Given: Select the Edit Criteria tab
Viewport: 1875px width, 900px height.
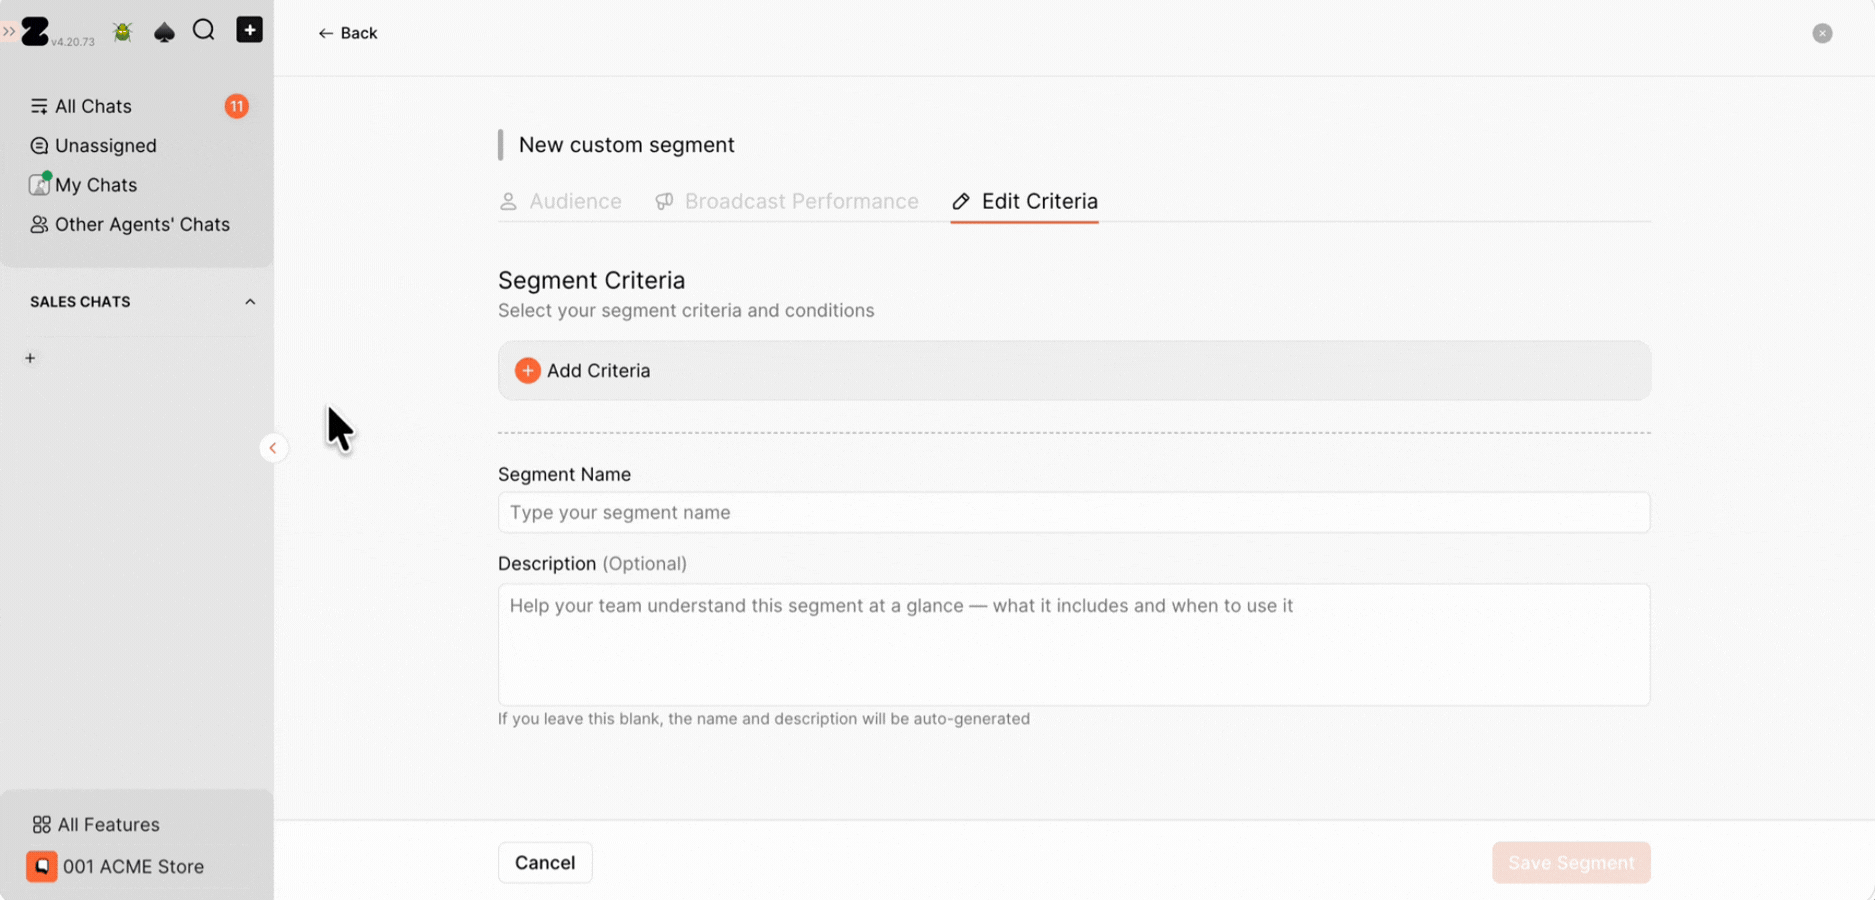Looking at the screenshot, I should tap(1024, 201).
